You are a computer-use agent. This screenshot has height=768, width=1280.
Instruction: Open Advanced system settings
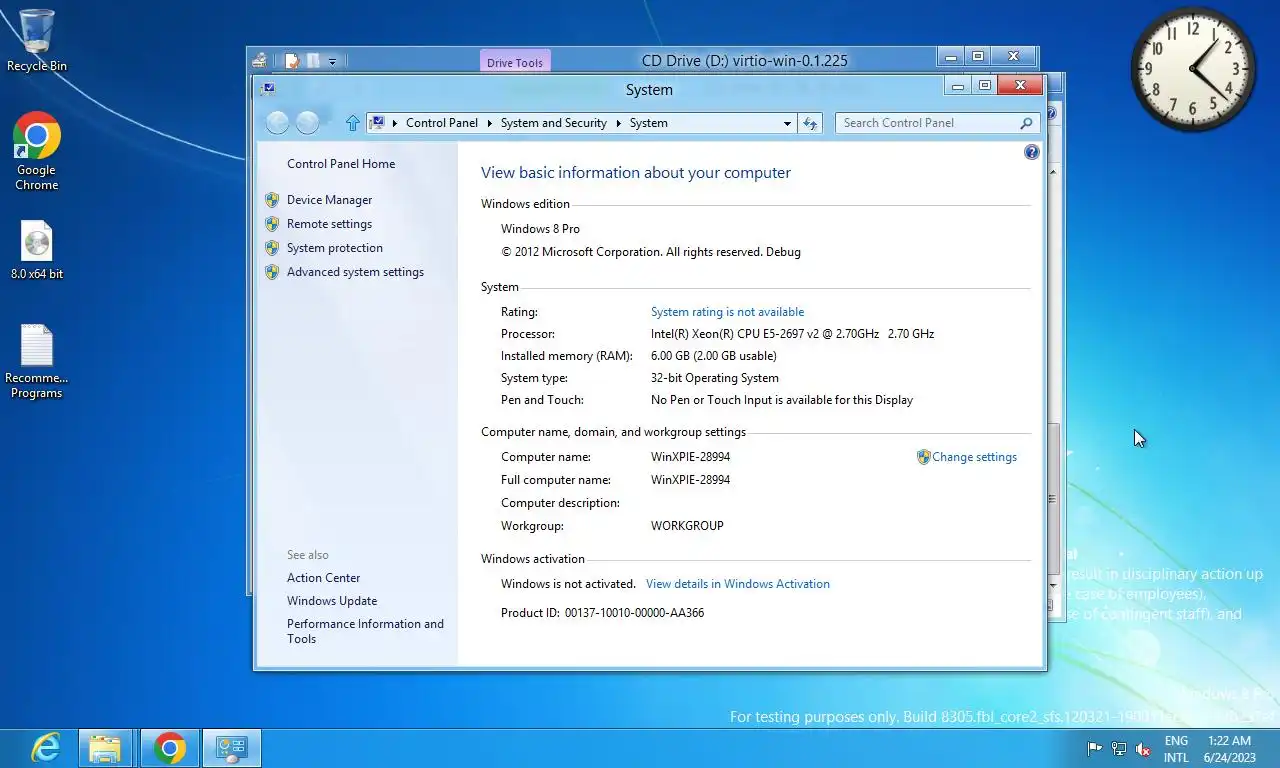[355, 272]
